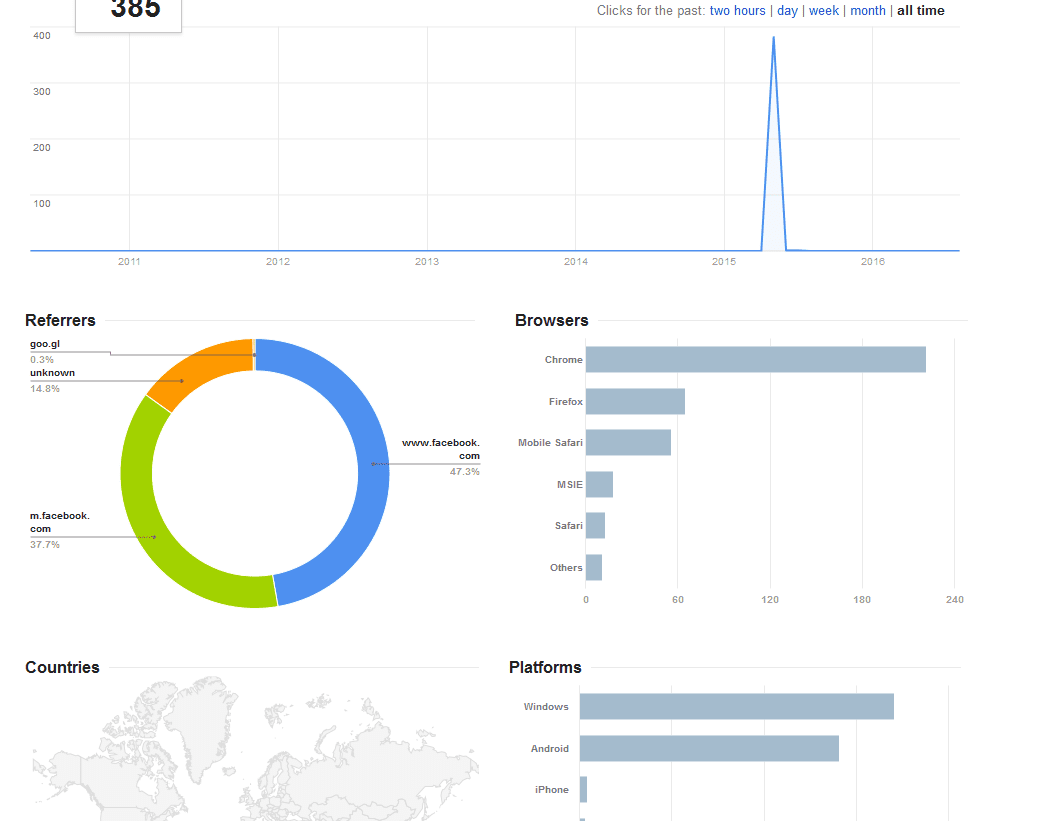Show clicks for the past week
The width and height of the screenshot is (1037, 821).
tap(823, 11)
